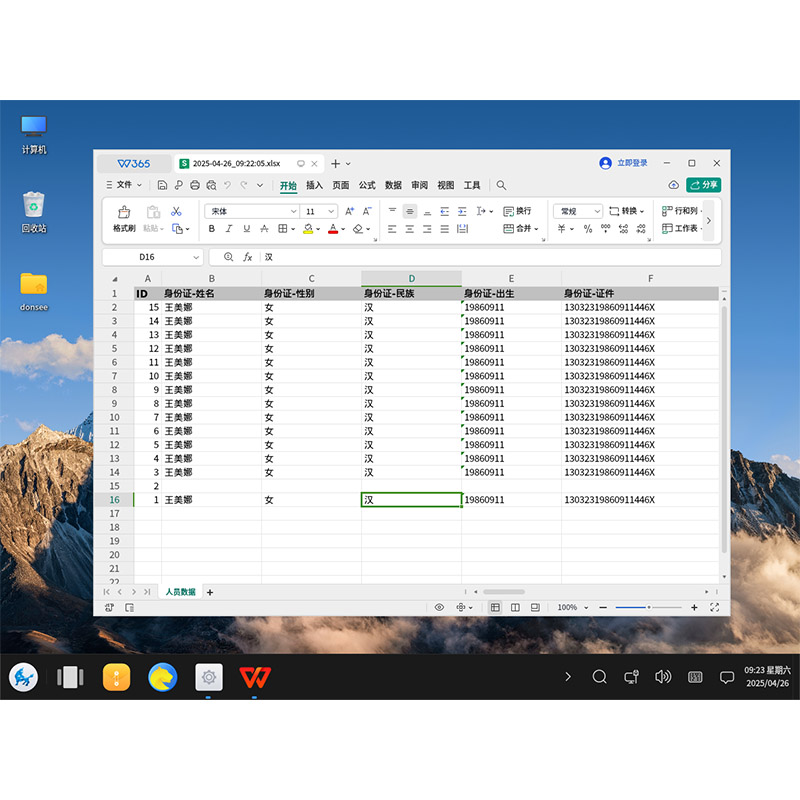Viewport: 800px width, 800px height.
Task: Click the Print icon in quick toolbar
Action: (195, 185)
